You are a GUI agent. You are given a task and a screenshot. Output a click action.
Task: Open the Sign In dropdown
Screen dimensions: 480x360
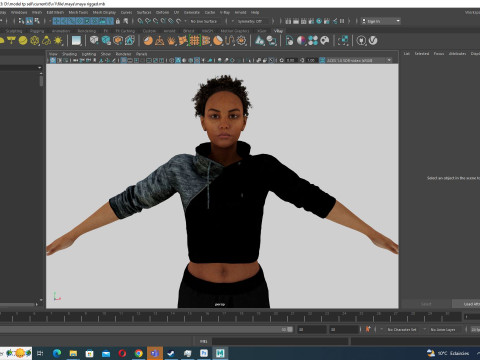click(x=381, y=21)
